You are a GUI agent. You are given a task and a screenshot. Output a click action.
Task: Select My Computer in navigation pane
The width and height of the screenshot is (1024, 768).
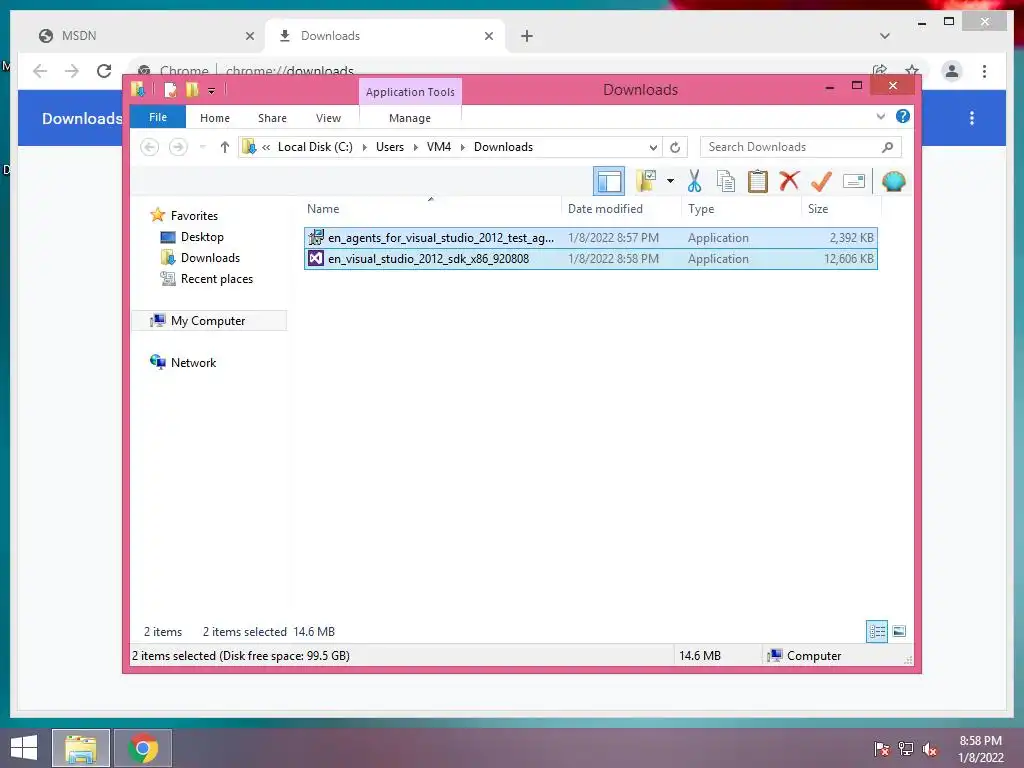[208, 321]
